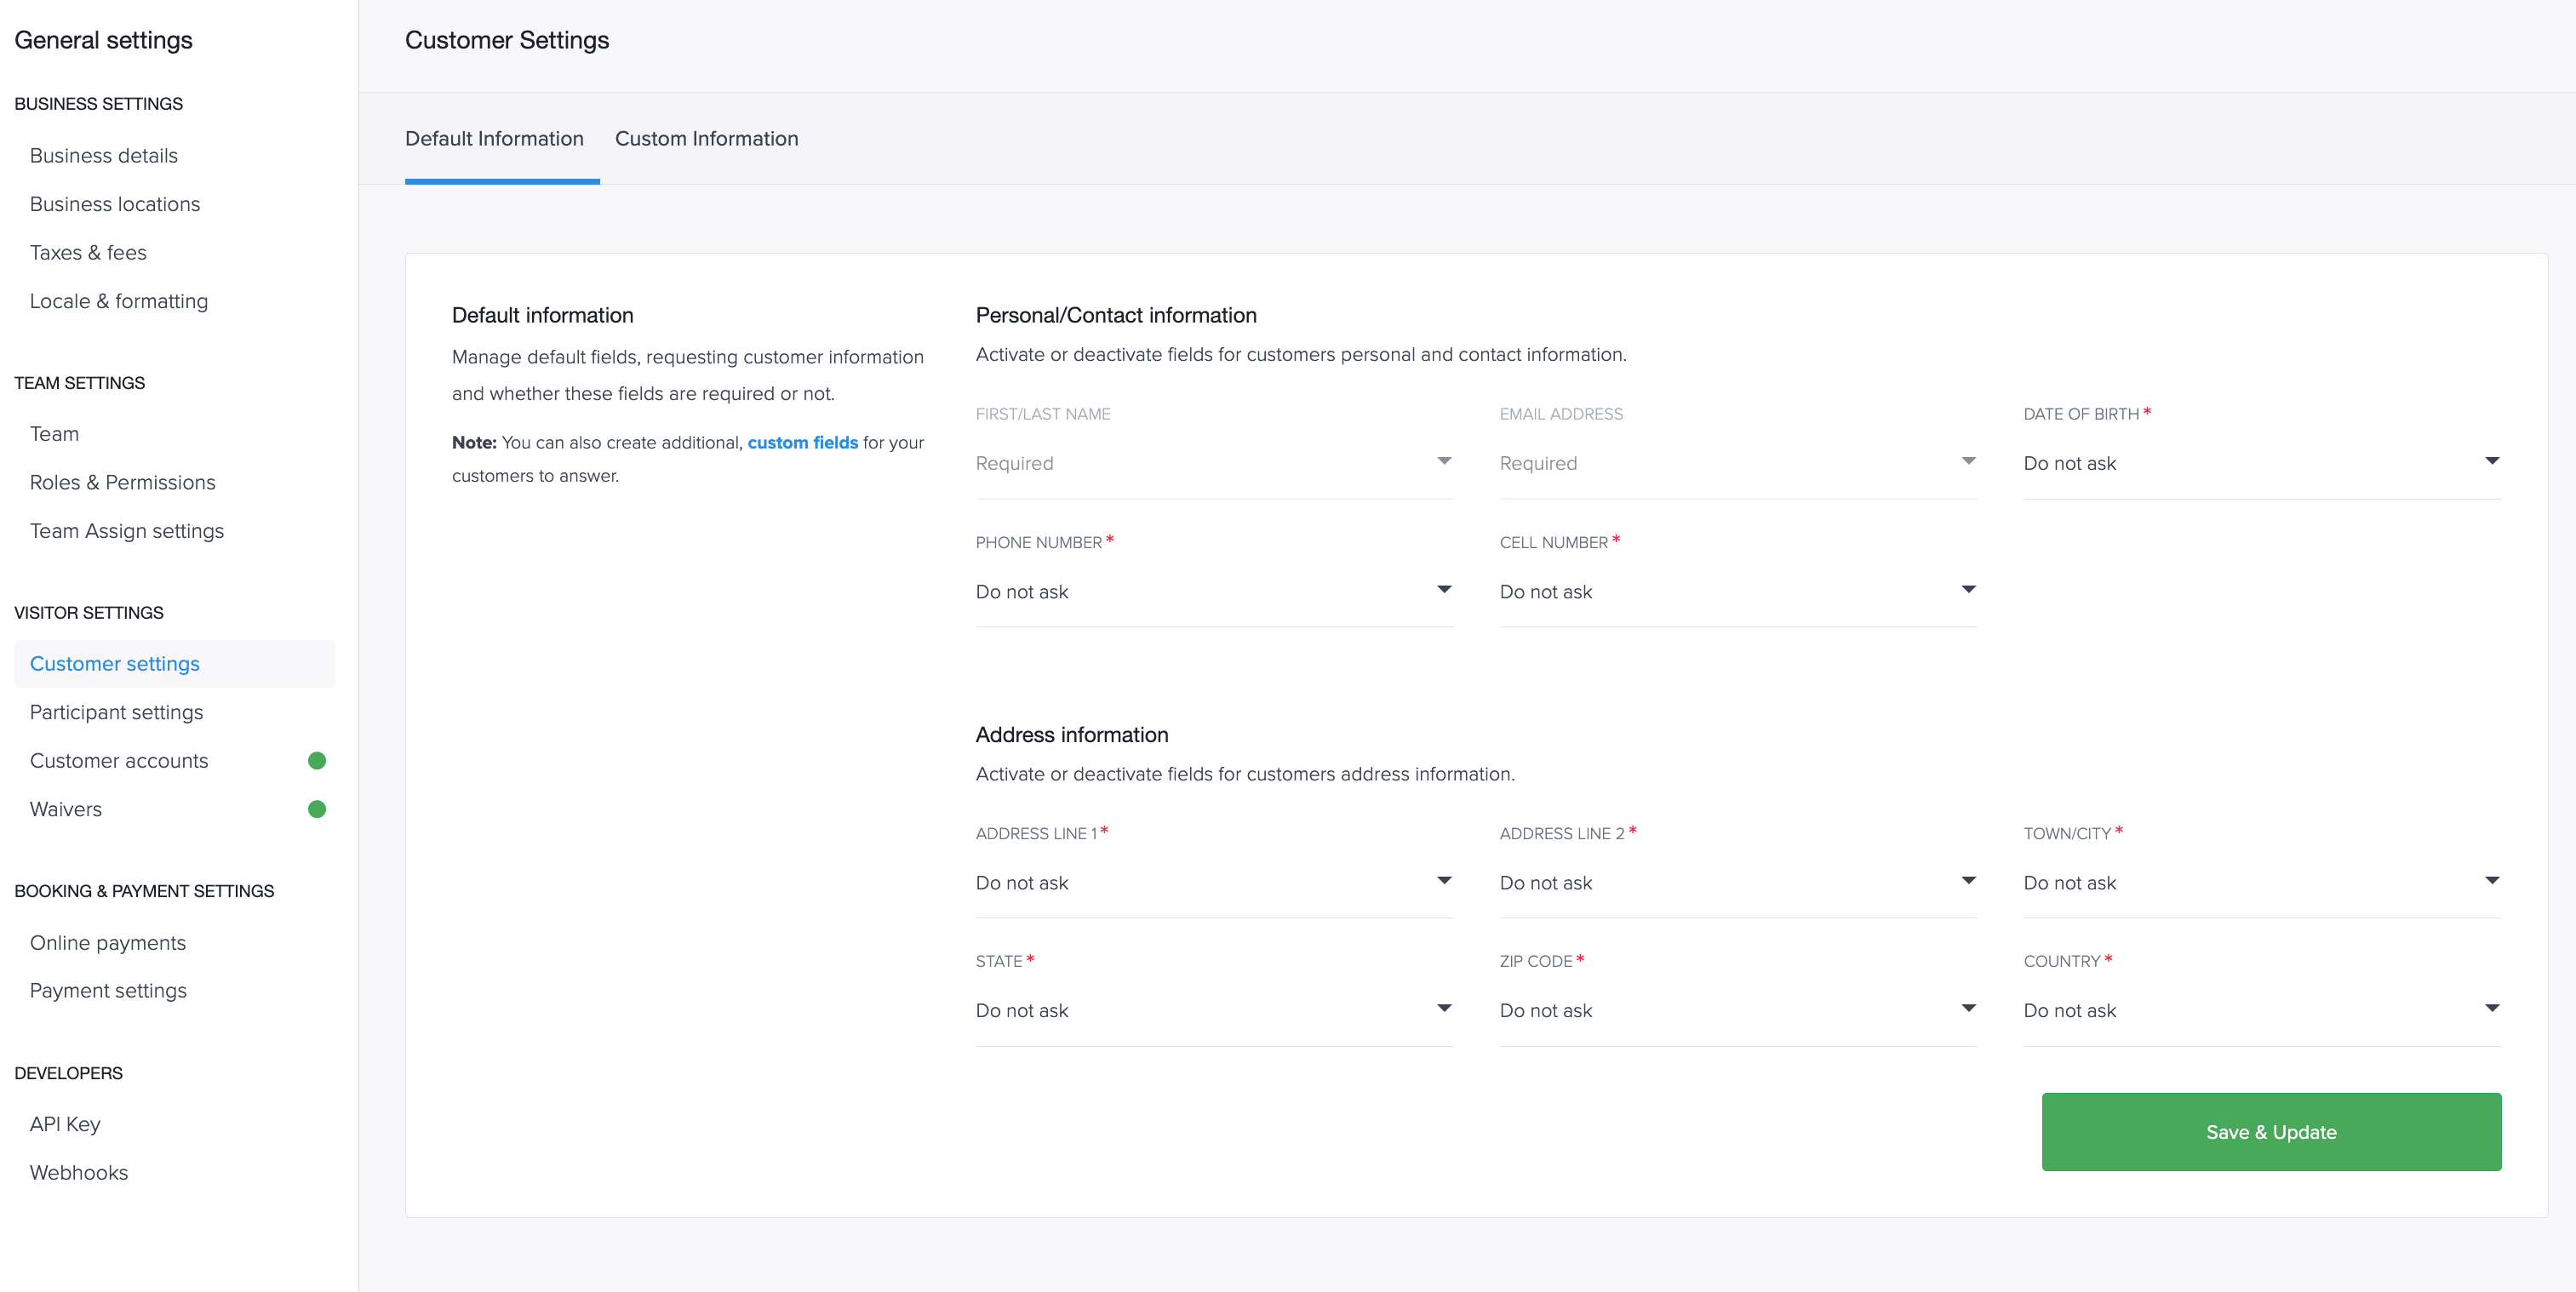Go to Webhooks settings
Image resolution: width=2576 pixels, height=1292 pixels.
point(79,1172)
